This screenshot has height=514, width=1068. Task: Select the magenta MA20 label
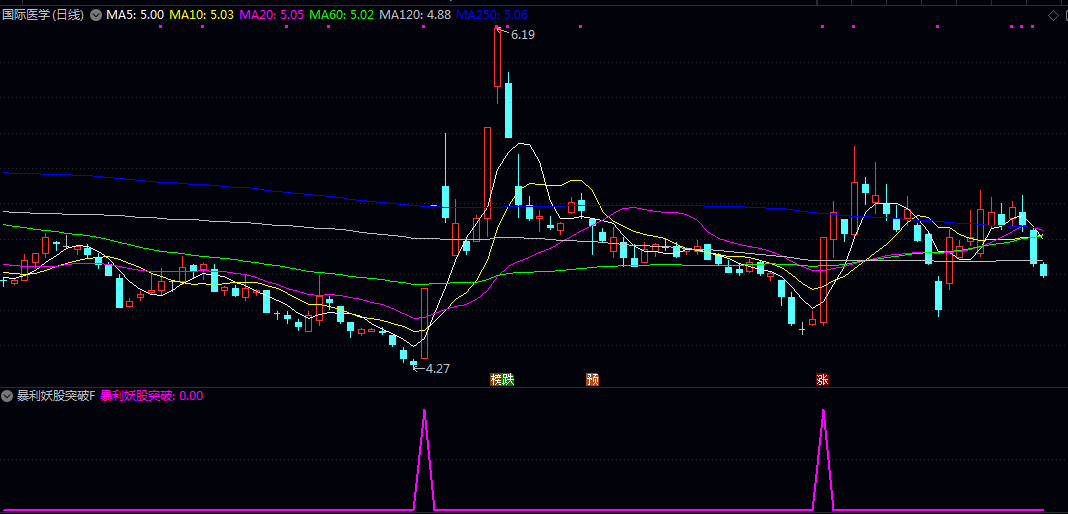click(272, 14)
